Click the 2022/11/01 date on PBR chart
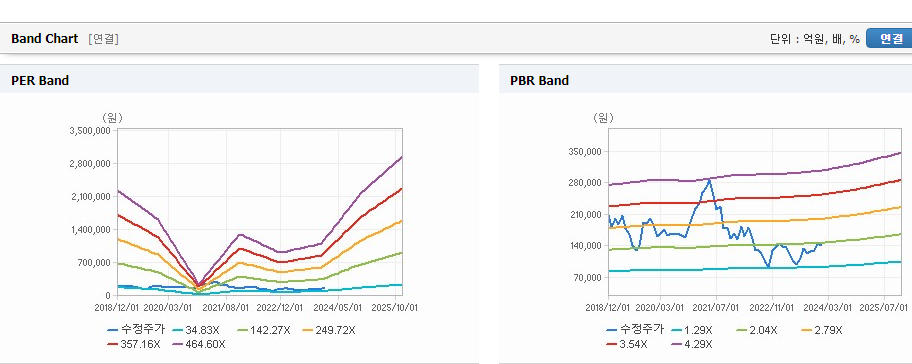The image size is (912, 364). [x=772, y=307]
